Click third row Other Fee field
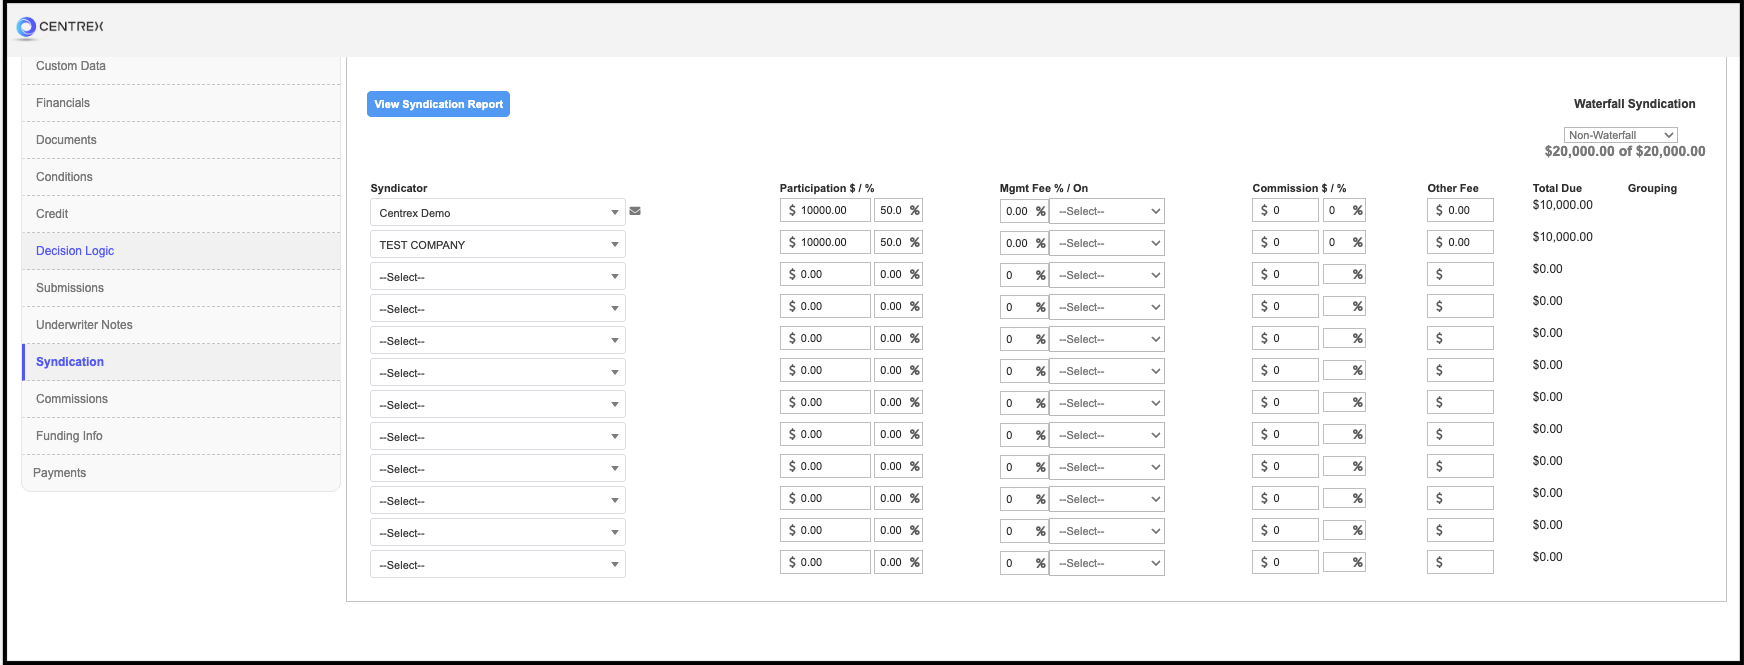The height and width of the screenshot is (665, 1744). tap(1460, 274)
